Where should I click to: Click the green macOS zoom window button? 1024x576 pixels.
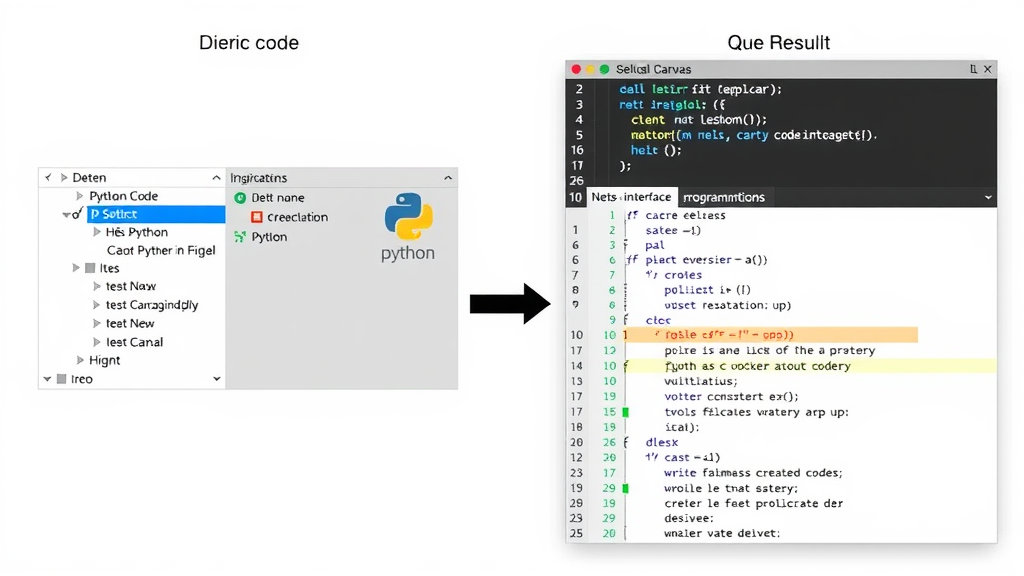tap(604, 69)
